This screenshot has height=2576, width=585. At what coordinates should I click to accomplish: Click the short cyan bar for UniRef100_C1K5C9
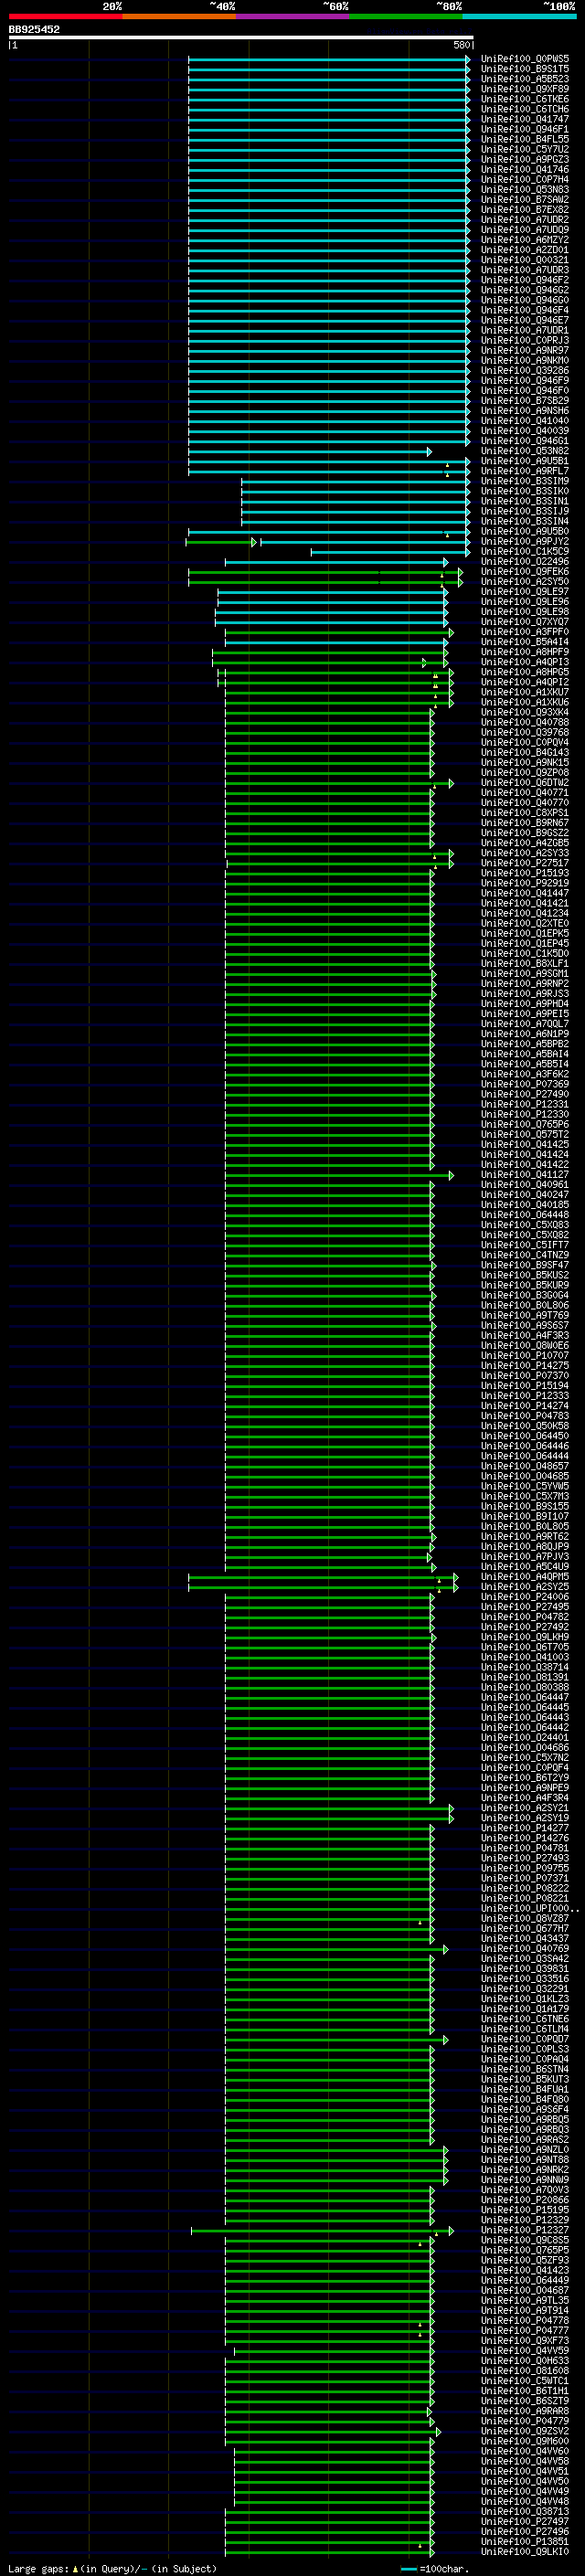390,551
